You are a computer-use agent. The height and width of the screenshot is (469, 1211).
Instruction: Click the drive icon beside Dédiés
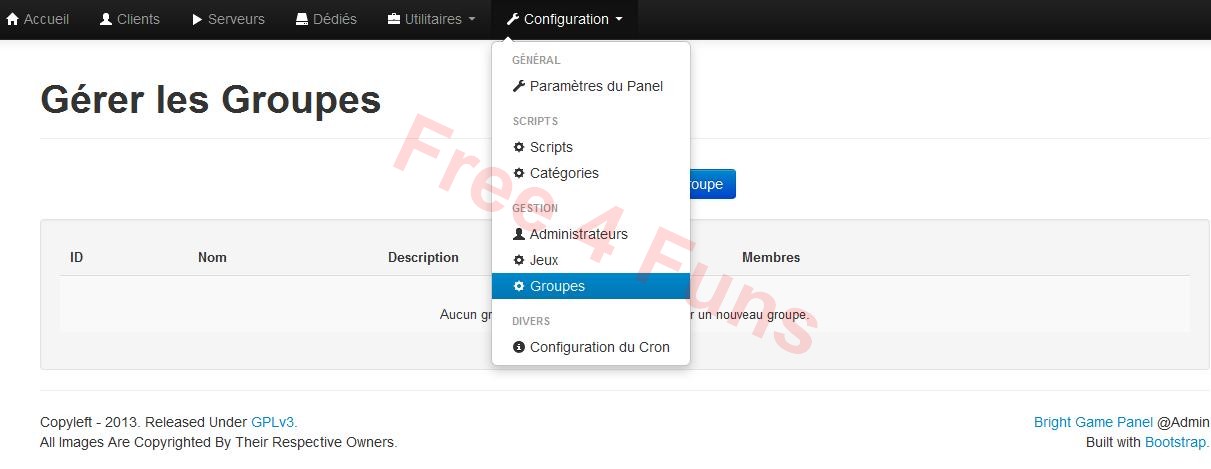302,19
